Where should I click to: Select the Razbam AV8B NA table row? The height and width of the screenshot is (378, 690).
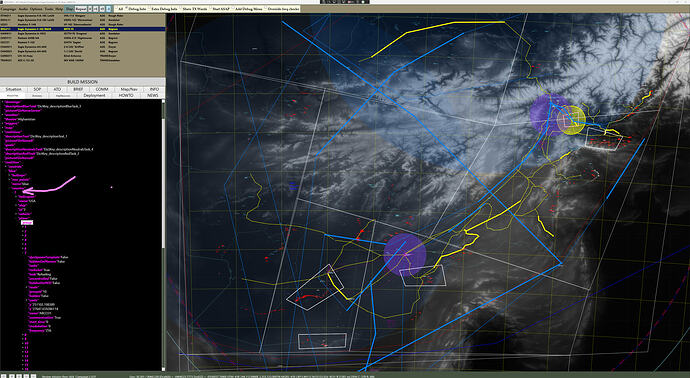tap(82, 38)
